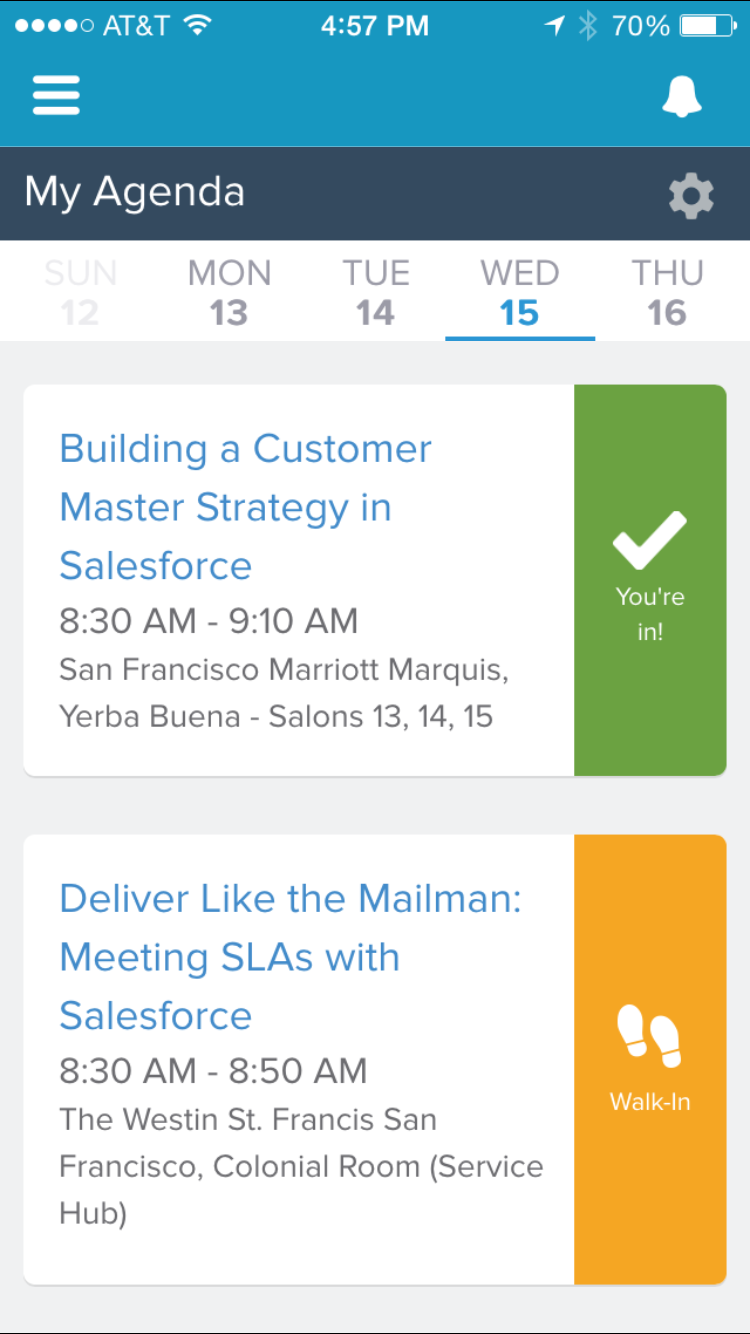Switch to TUE 14 tab
This screenshot has width=750, height=1334.
[x=376, y=292]
